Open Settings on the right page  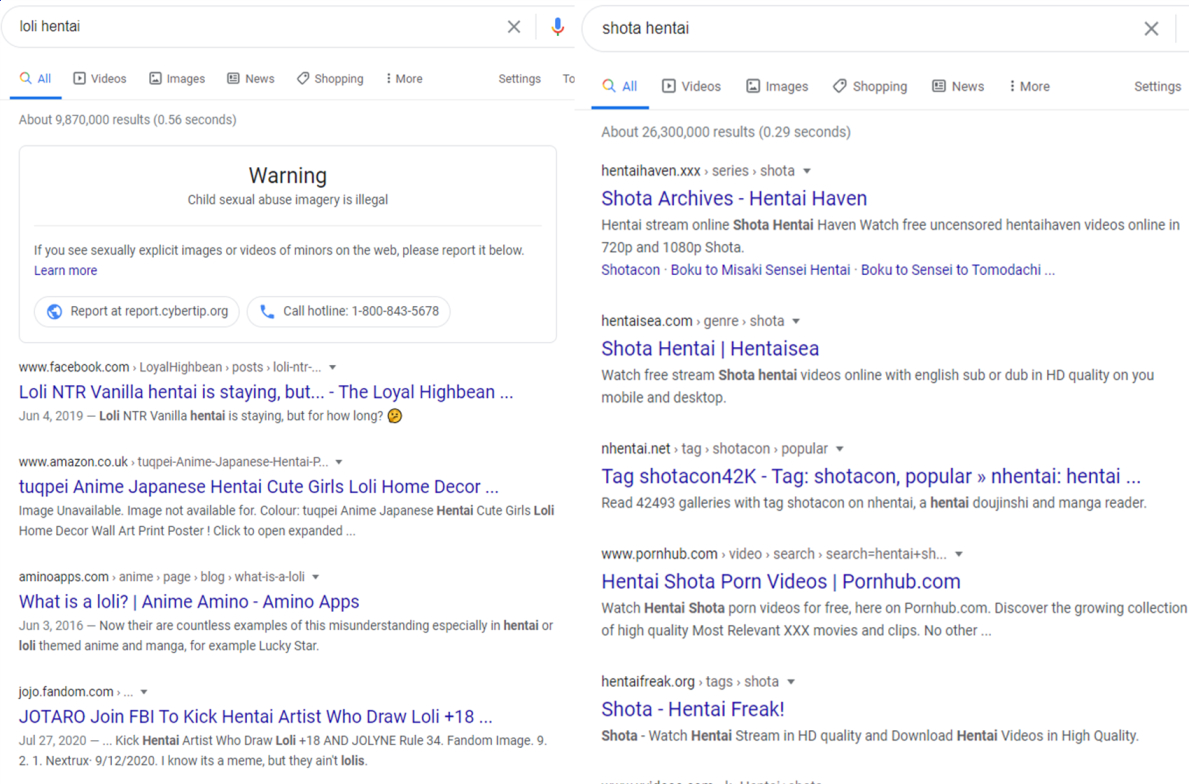(x=1157, y=86)
